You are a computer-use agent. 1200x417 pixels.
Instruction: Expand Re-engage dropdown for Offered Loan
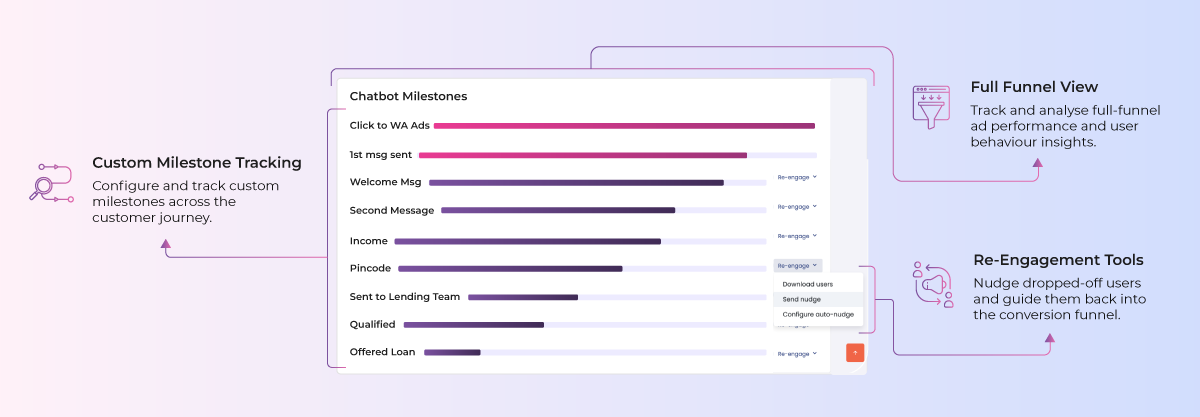tap(797, 354)
